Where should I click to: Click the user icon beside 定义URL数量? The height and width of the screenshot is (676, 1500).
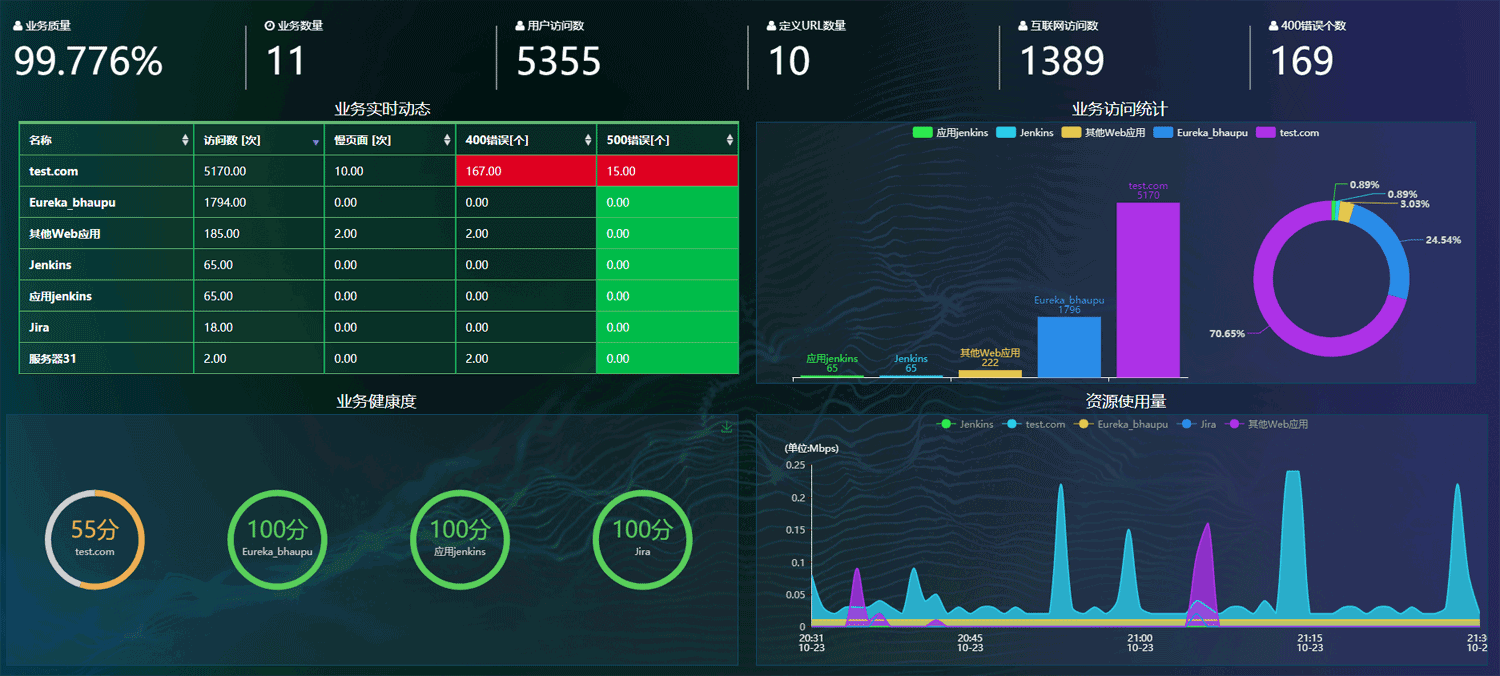point(771,26)
